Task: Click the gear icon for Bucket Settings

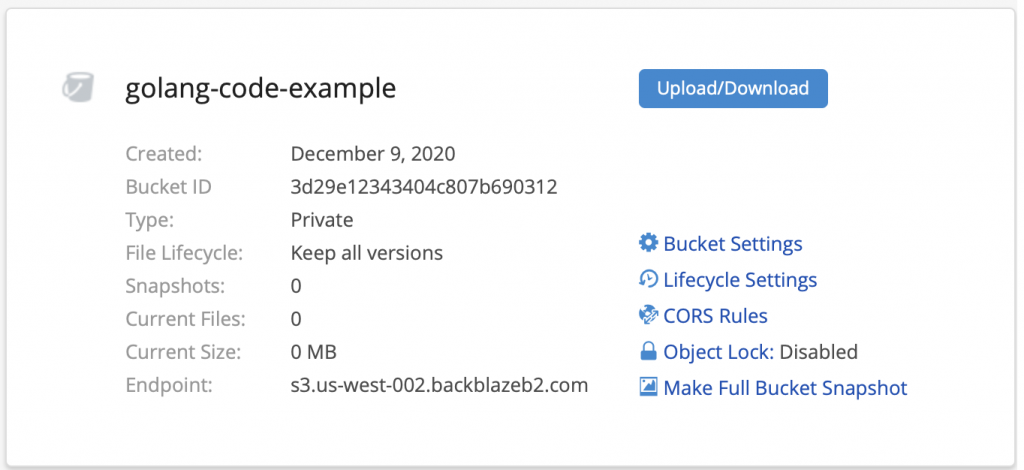Action: pos(648,243)
